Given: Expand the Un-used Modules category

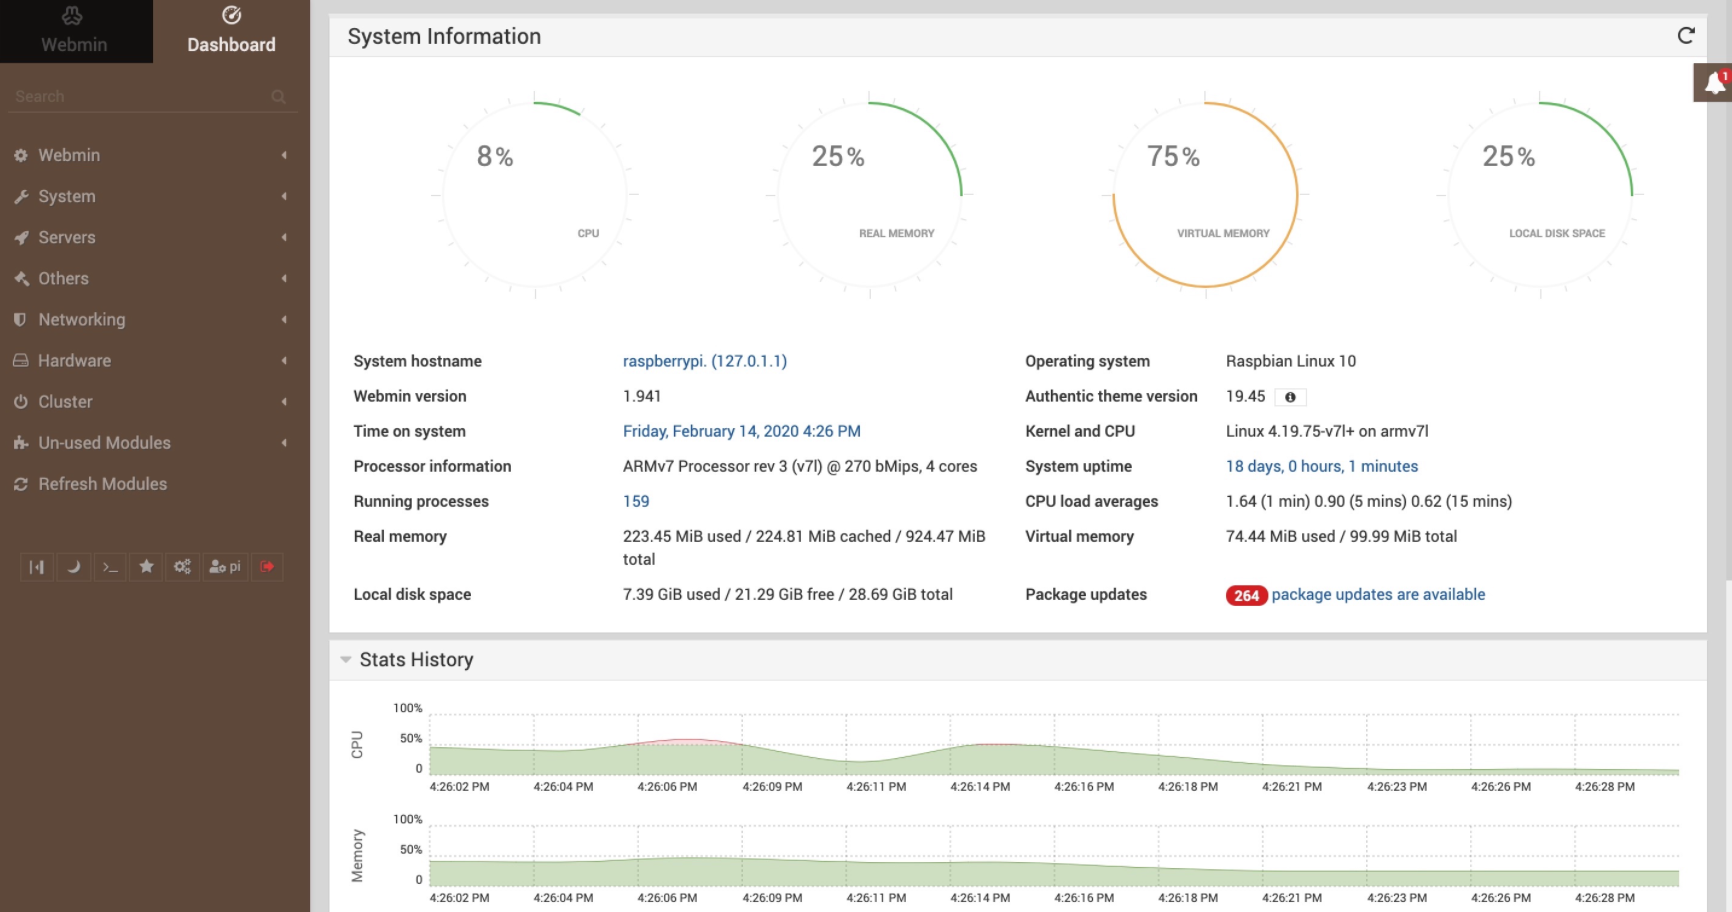Looking at the screenshot, I should click(x=154, y=442).
